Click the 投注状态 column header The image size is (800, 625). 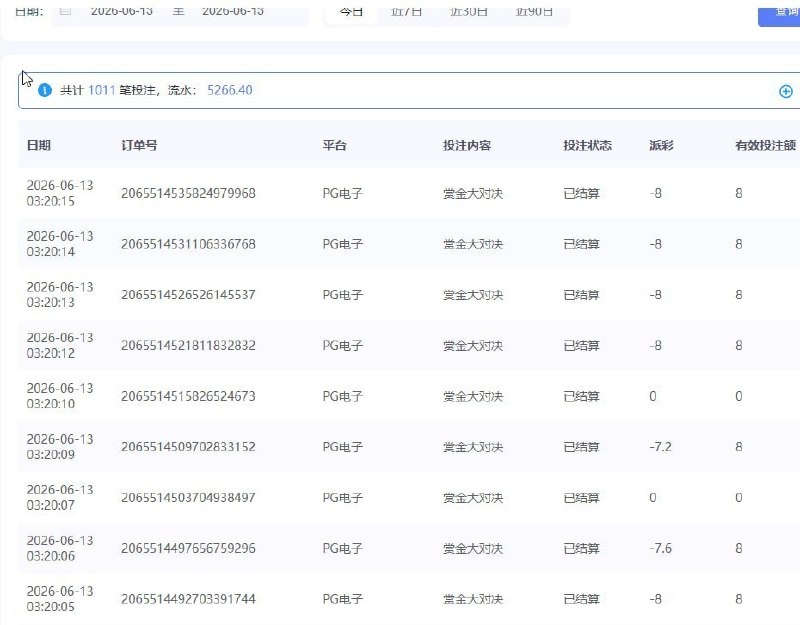(x=587, y=145)
